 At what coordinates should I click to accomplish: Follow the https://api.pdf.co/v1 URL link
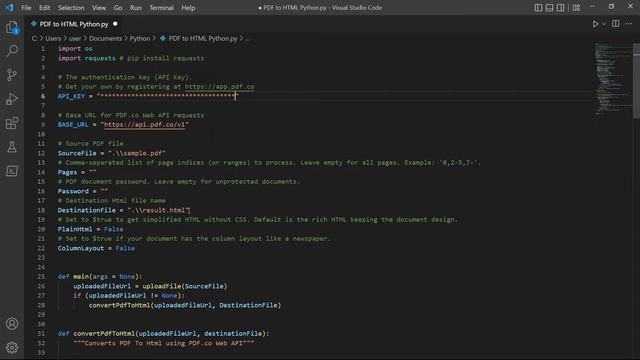(144, 124)
